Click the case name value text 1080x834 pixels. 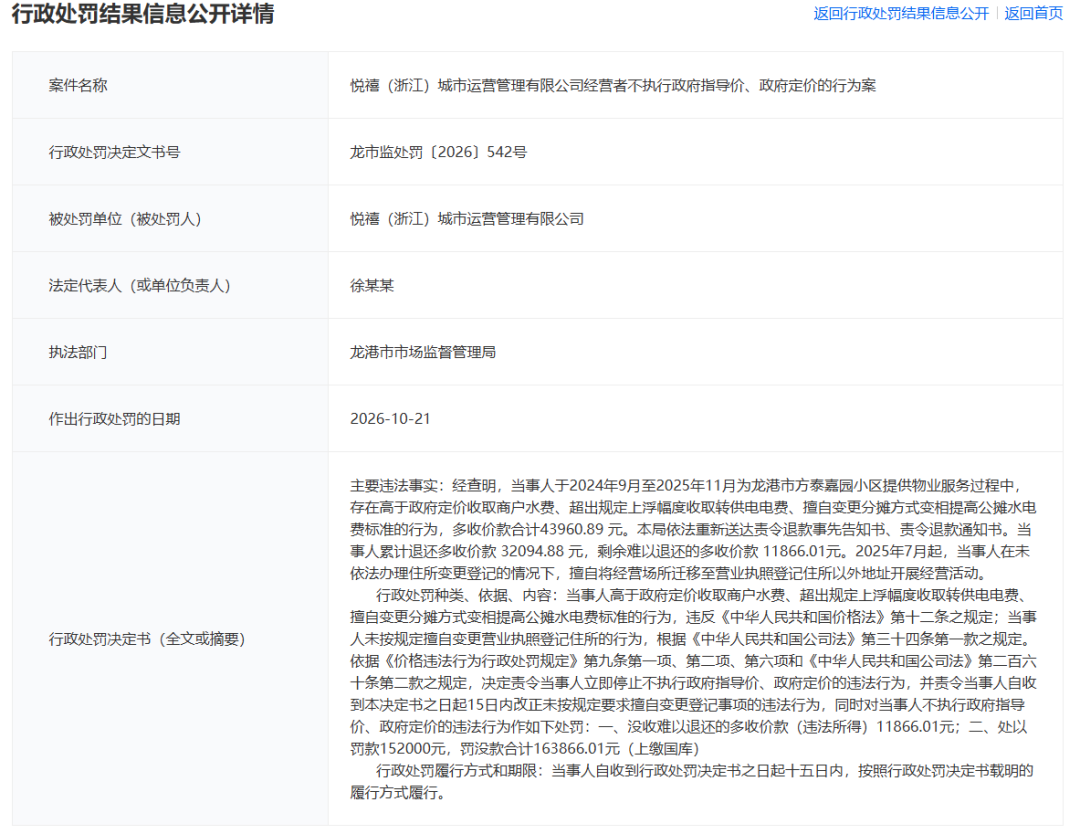coord(612,85)
